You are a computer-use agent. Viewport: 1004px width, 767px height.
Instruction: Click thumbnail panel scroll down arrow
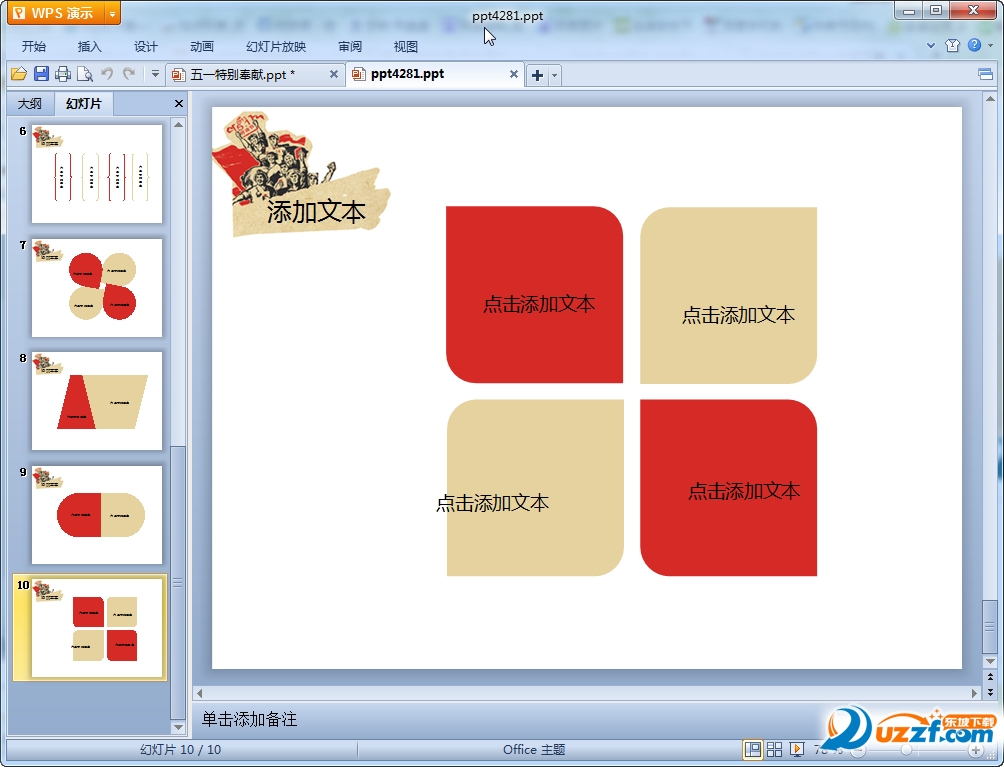(179, 727)
